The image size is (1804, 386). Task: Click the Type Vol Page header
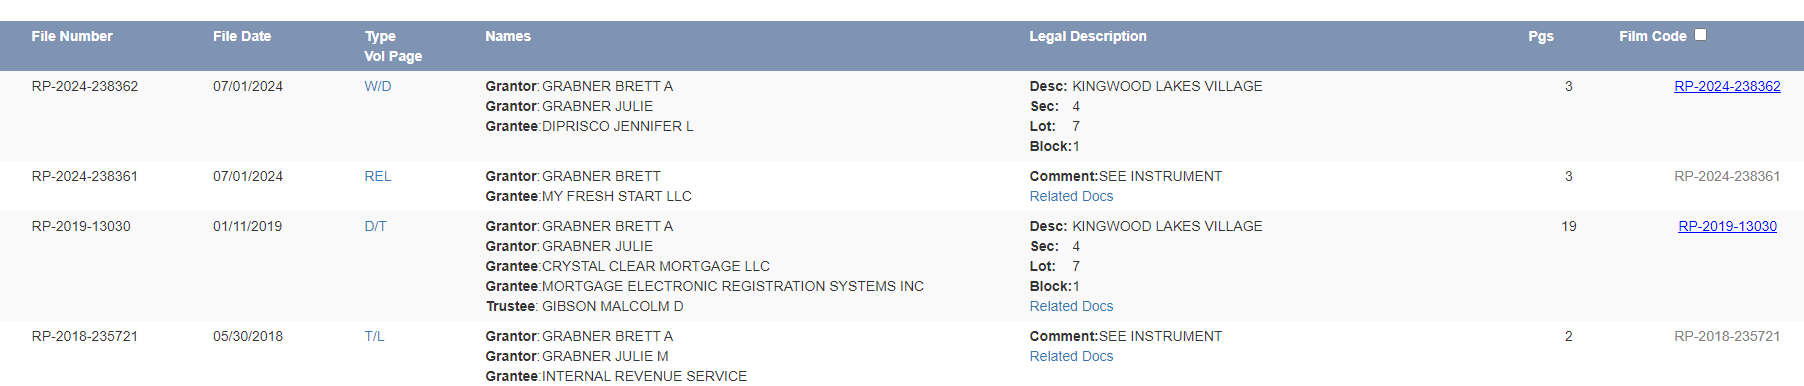pos(393,46)
